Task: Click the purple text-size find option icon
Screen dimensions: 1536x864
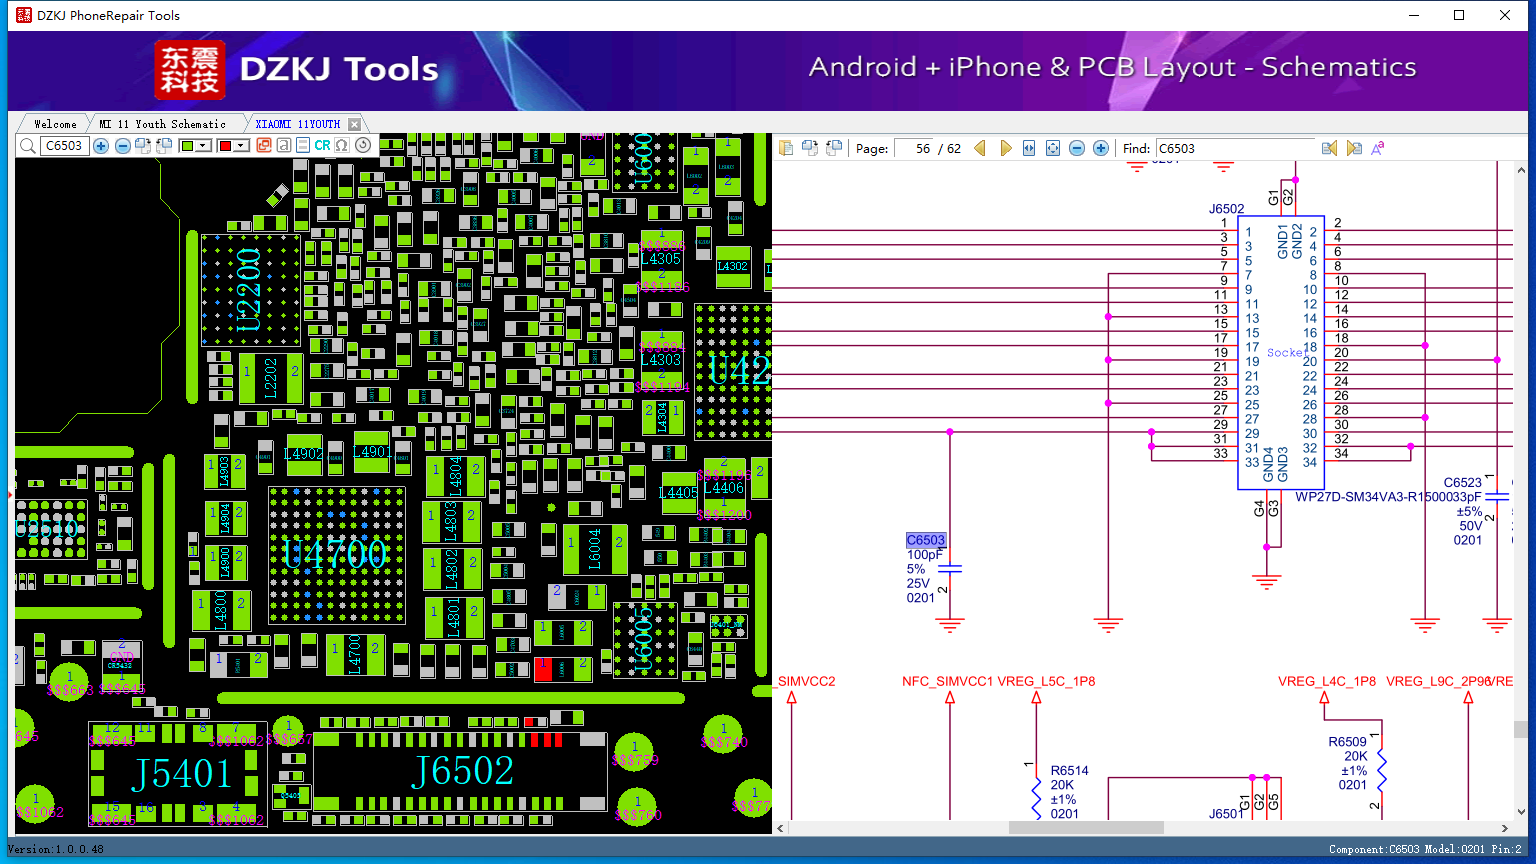Action: 1378,148
